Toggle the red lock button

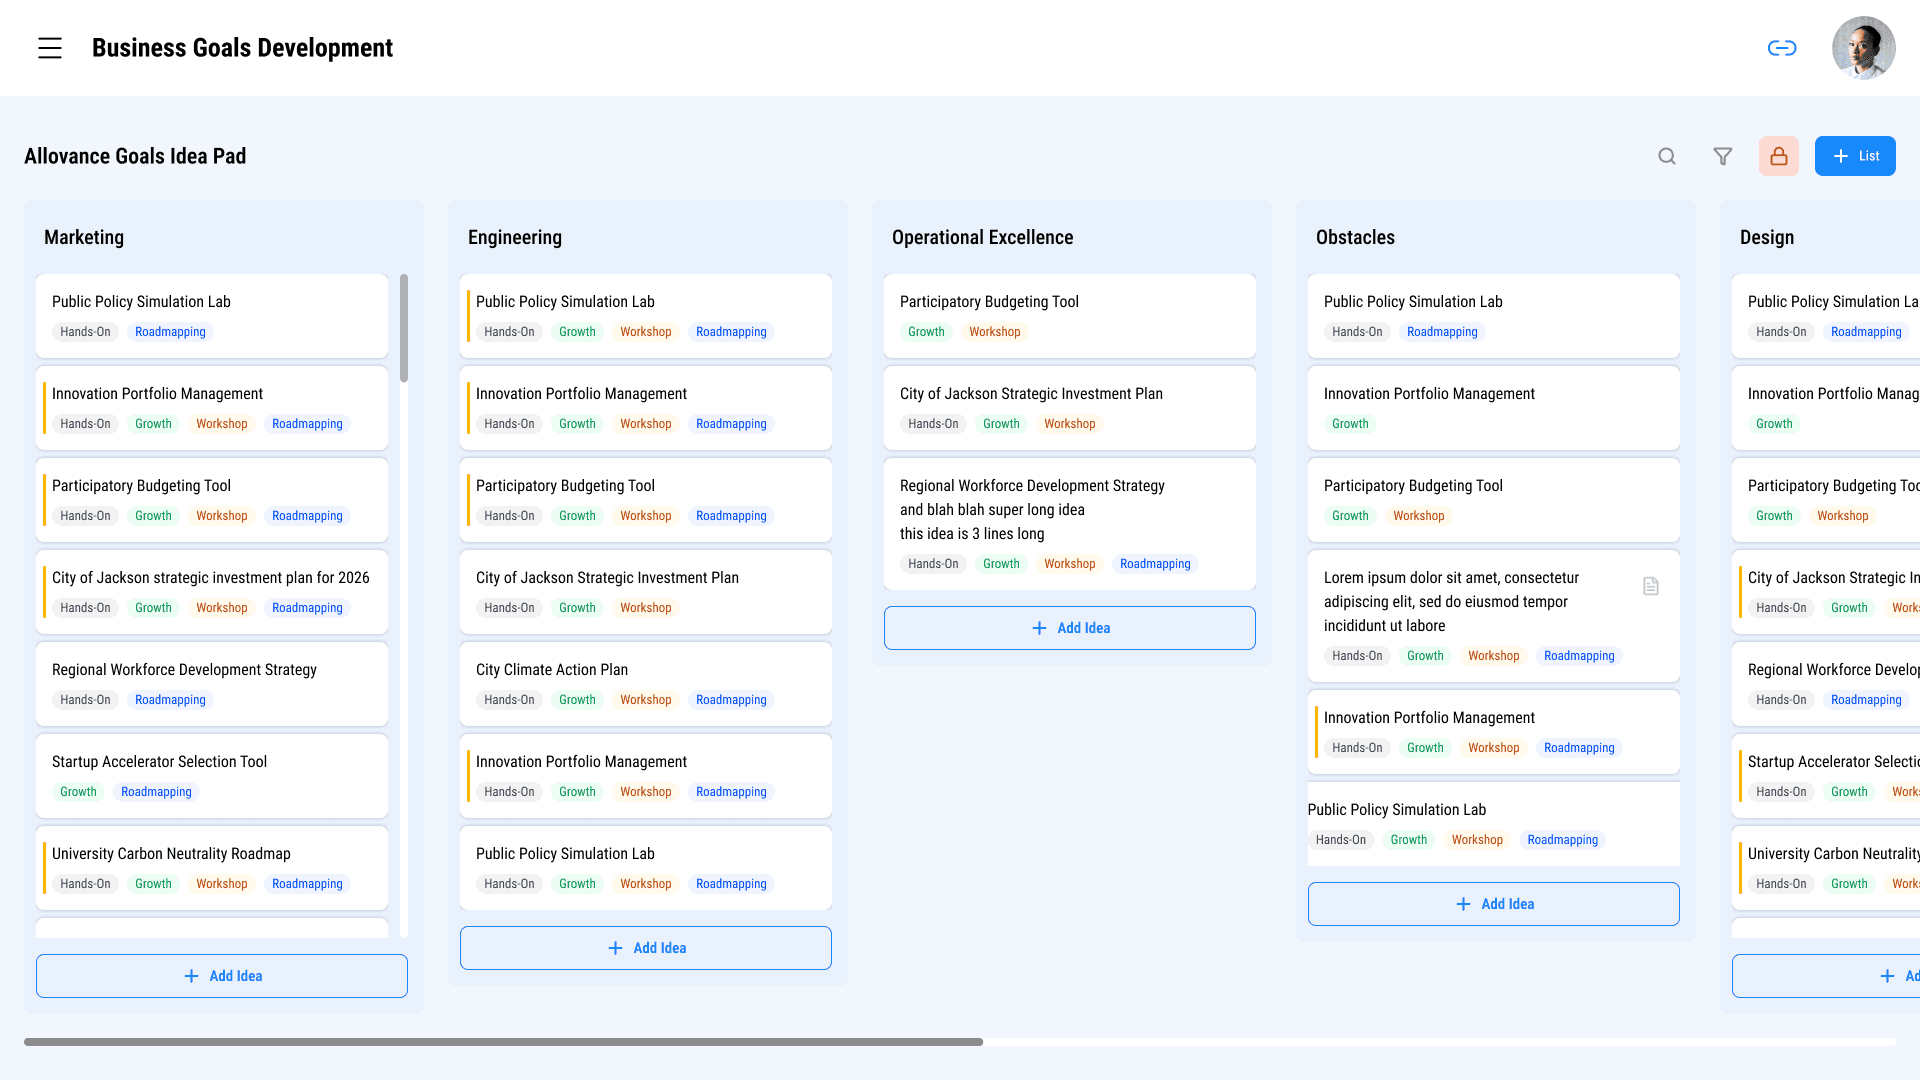(x=1778, y=156)
